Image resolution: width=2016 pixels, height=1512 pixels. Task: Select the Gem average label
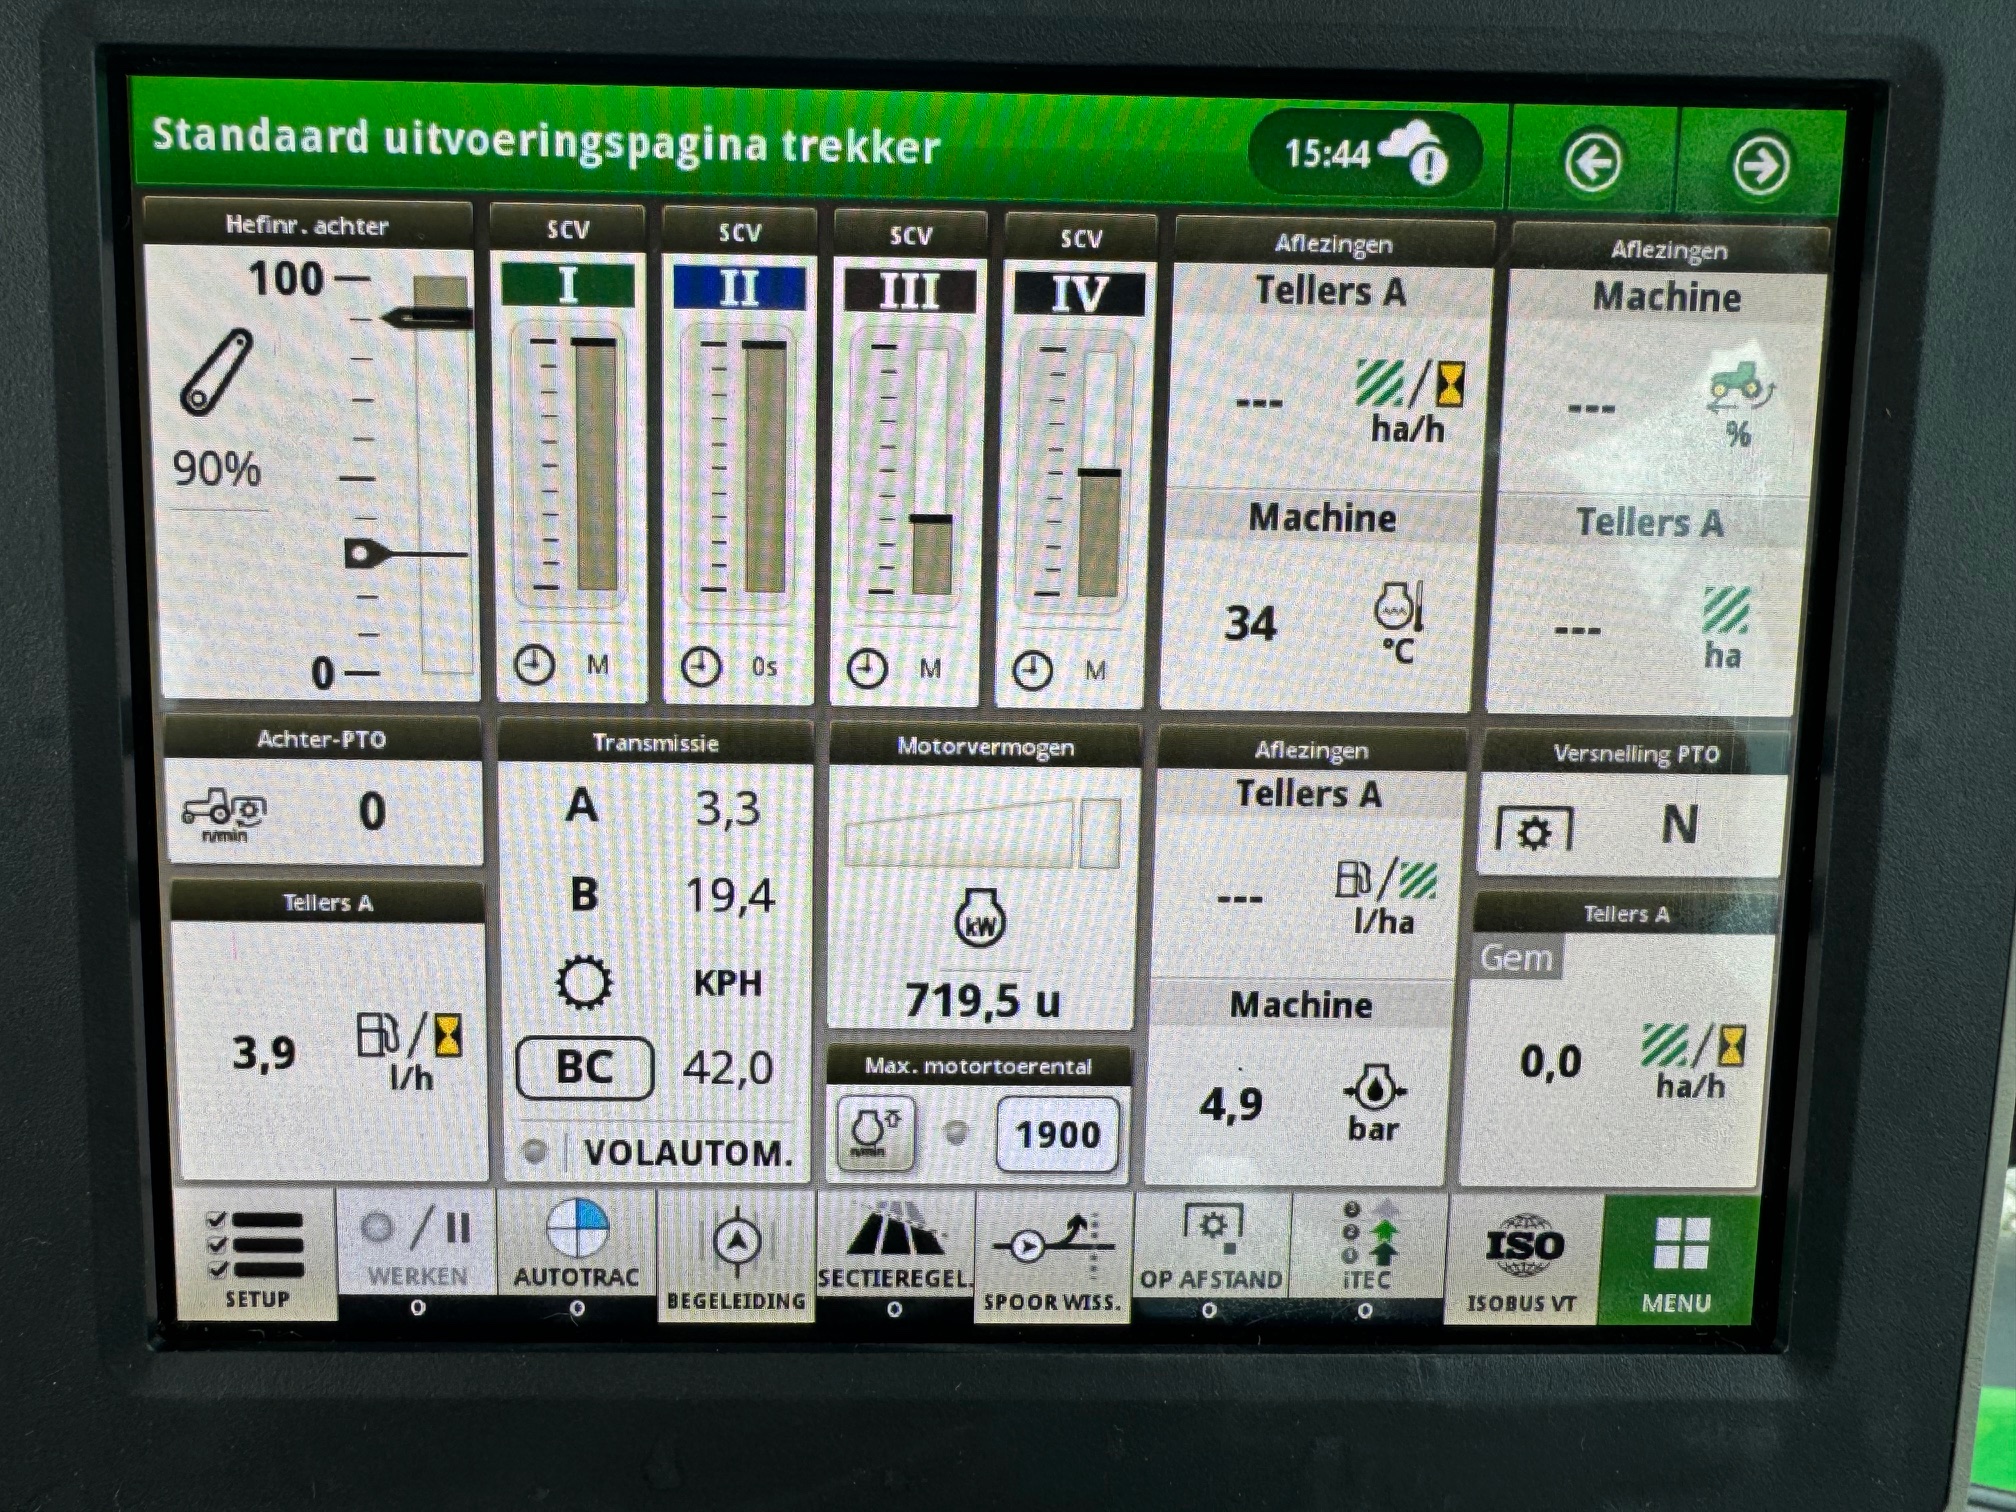pos(1517,957)
